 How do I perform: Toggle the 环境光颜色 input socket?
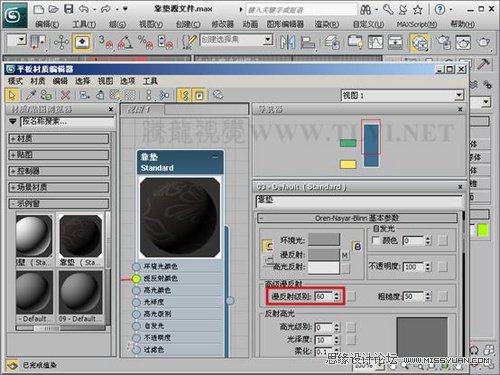(x=136, y=267)
